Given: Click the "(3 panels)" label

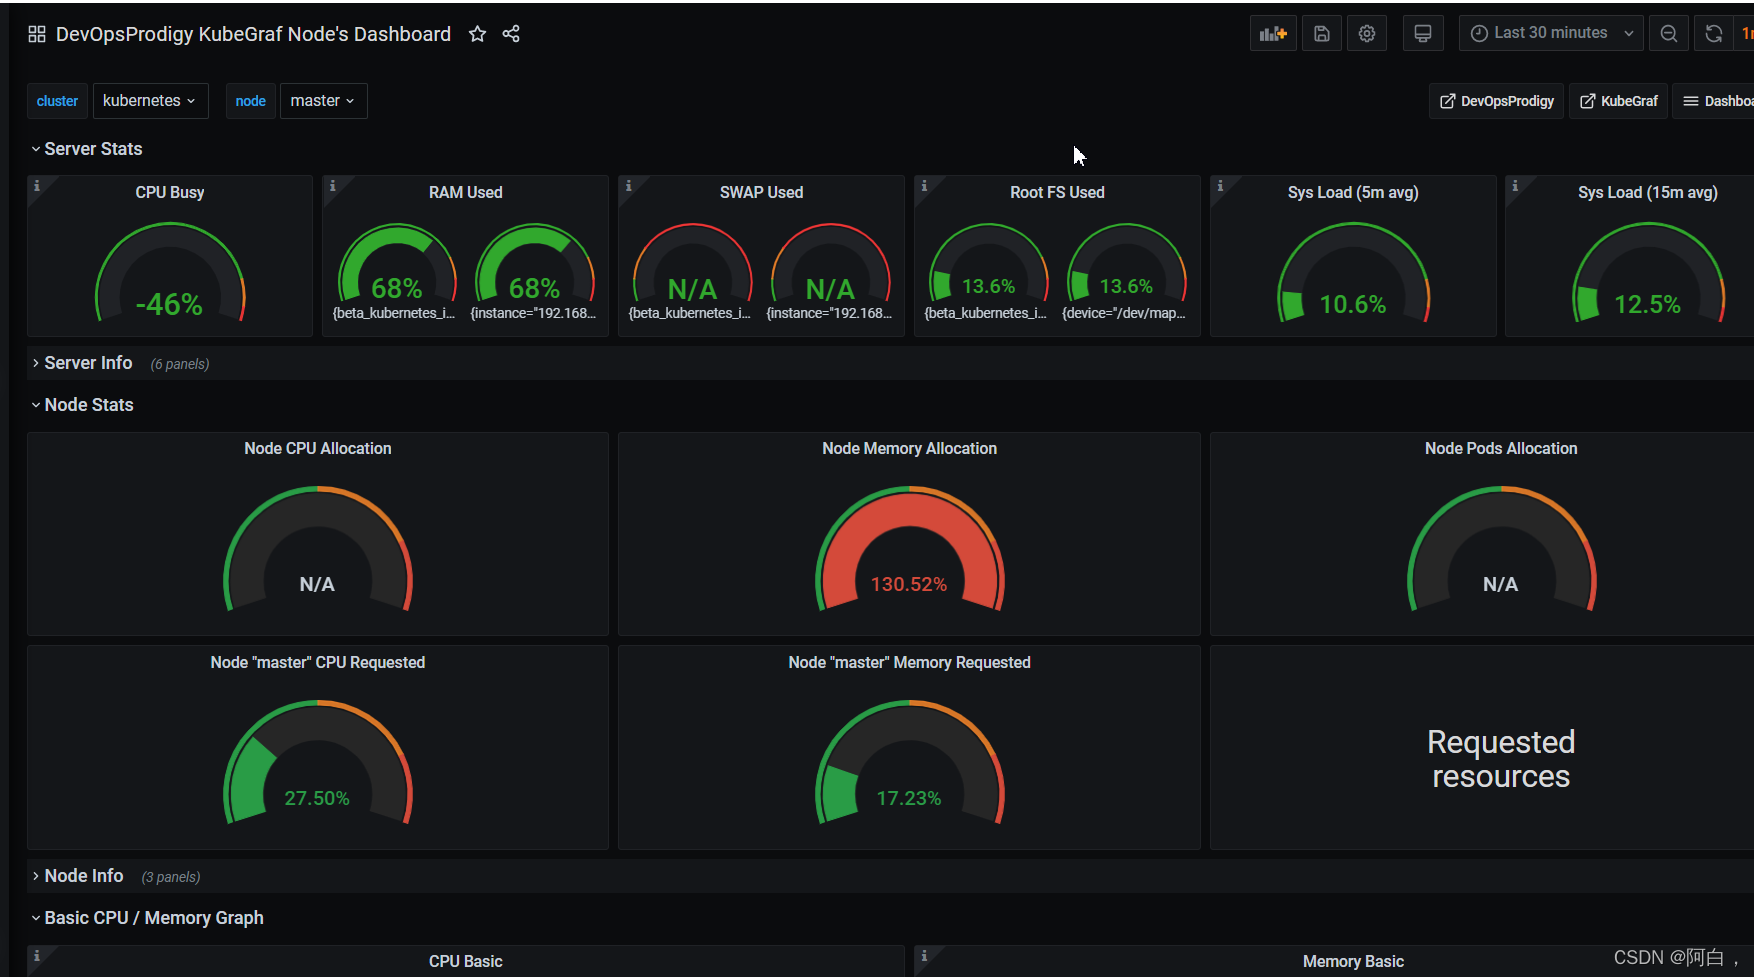Looking at the screenshot, I should click(x=171, y=877).
